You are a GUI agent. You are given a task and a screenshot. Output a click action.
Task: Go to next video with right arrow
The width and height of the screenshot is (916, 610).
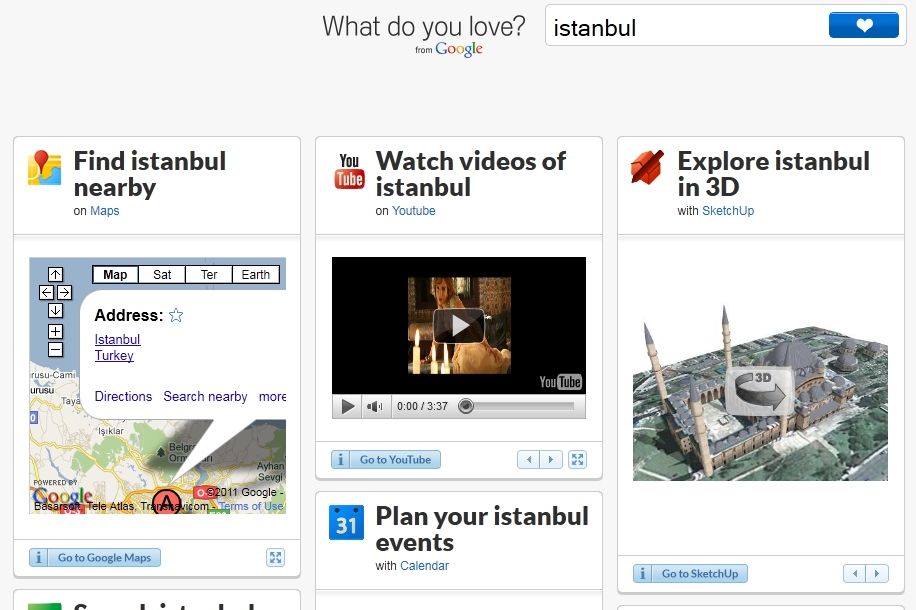pos(551,460)
